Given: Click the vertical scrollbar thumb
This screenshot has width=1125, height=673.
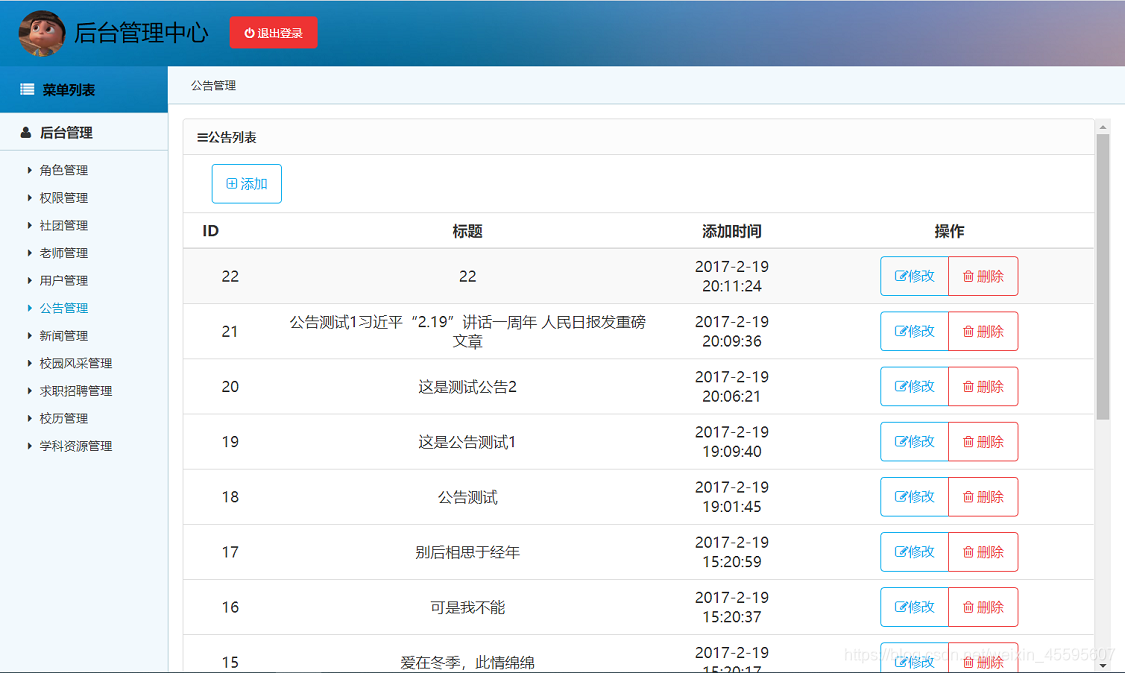Looking at the screenshot, I should pyautogui.click(x=1103, y=277).
